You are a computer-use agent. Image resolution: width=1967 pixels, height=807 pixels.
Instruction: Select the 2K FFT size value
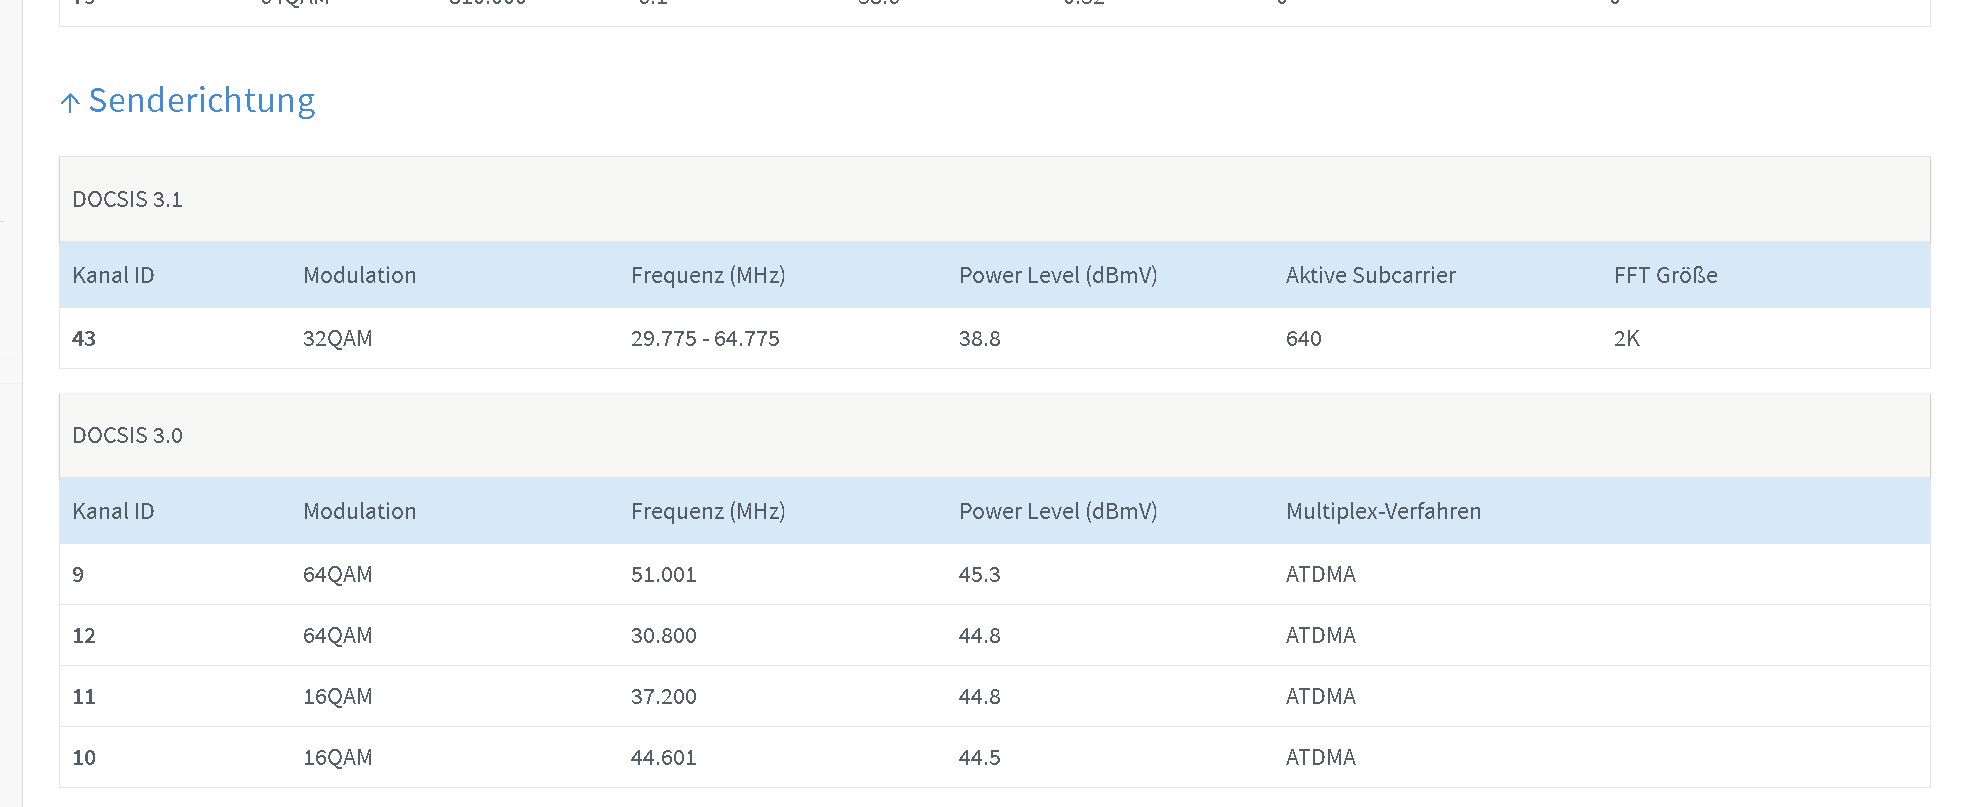click(x=1626, y=338)
